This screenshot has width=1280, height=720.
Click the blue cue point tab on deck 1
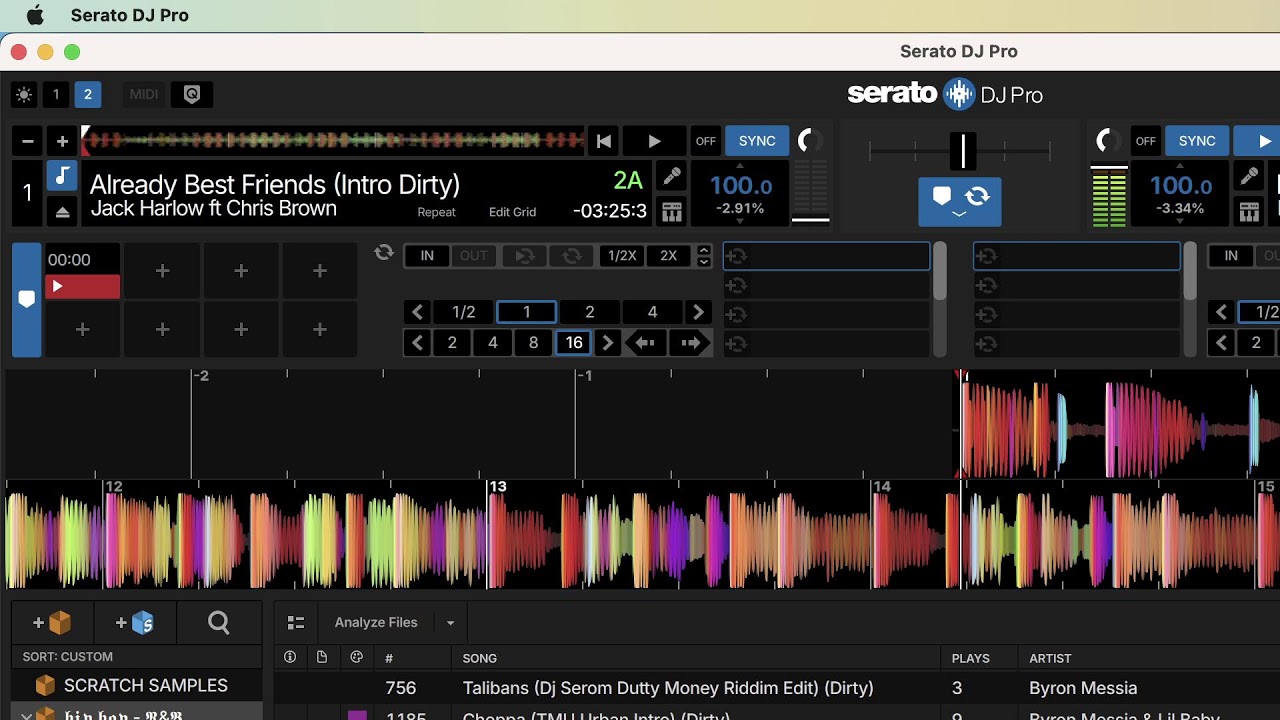point(26,300)
